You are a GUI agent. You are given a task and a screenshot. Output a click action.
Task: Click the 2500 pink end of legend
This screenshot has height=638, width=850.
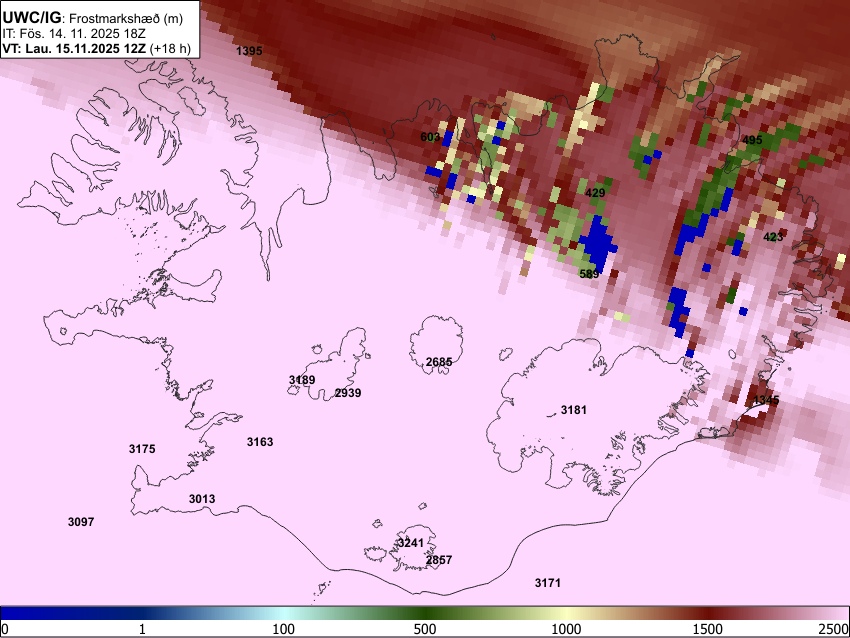(834, 629)
